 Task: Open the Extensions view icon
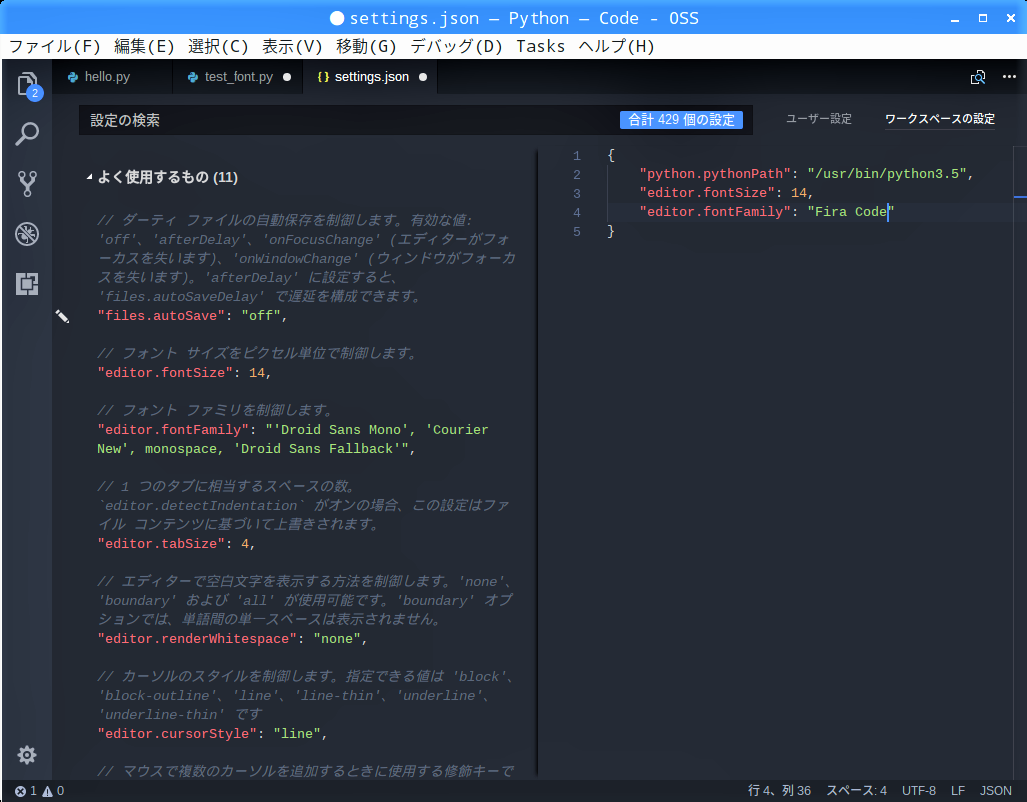point(27,284)
